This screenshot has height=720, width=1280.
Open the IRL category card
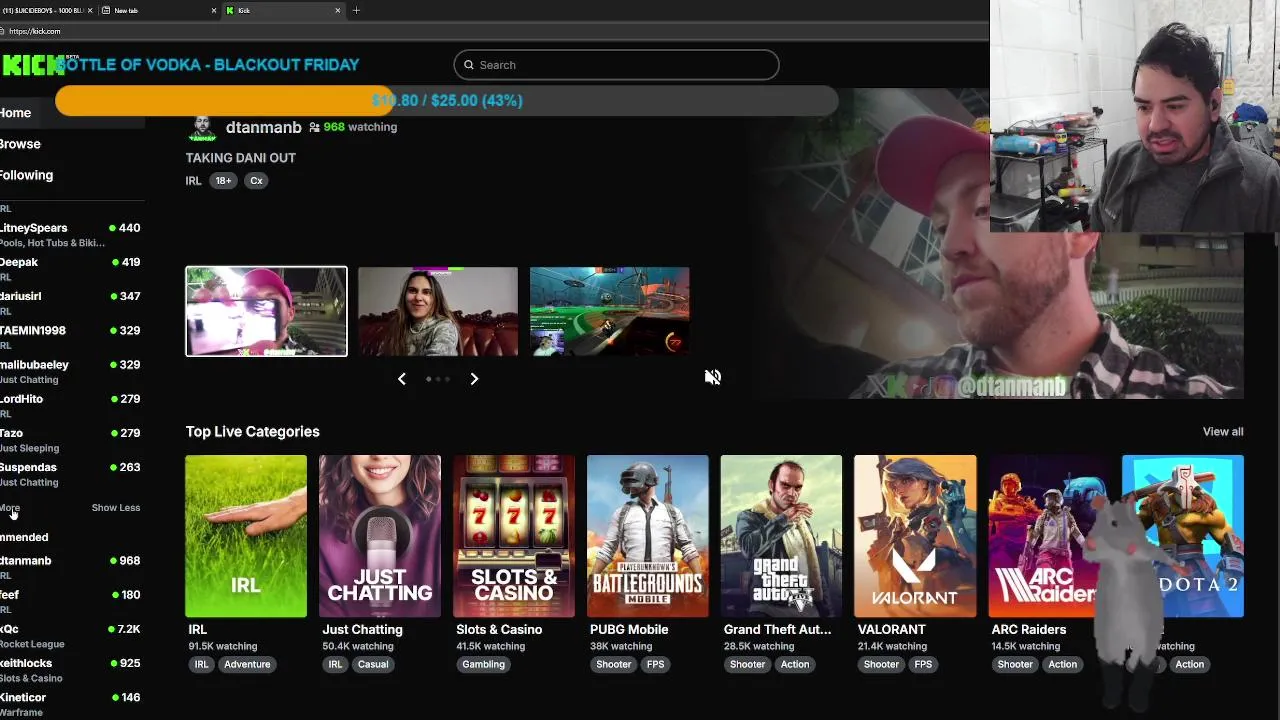click(x=246, y=536)
